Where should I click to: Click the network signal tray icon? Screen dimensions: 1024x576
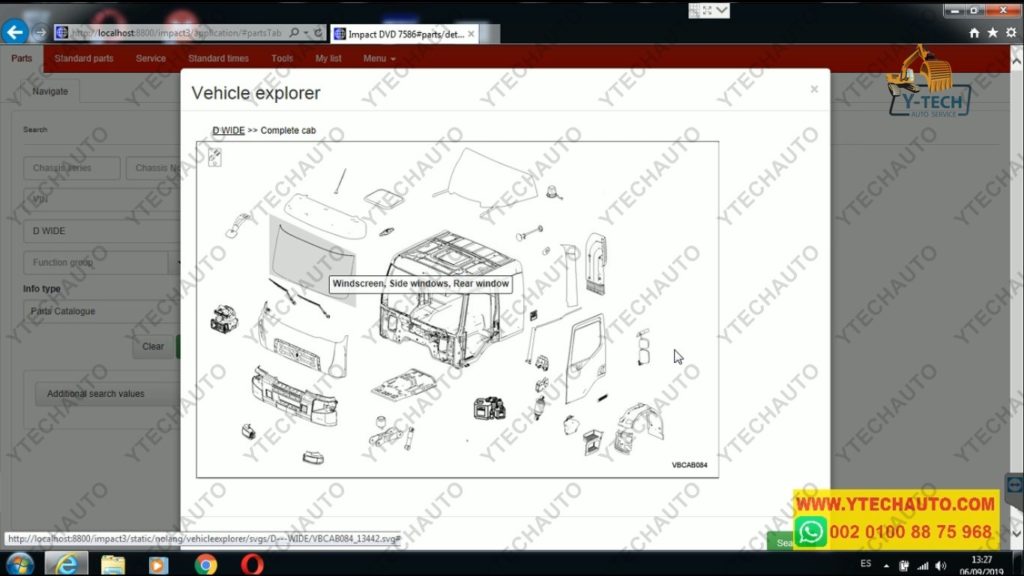[x=923, y=566]
